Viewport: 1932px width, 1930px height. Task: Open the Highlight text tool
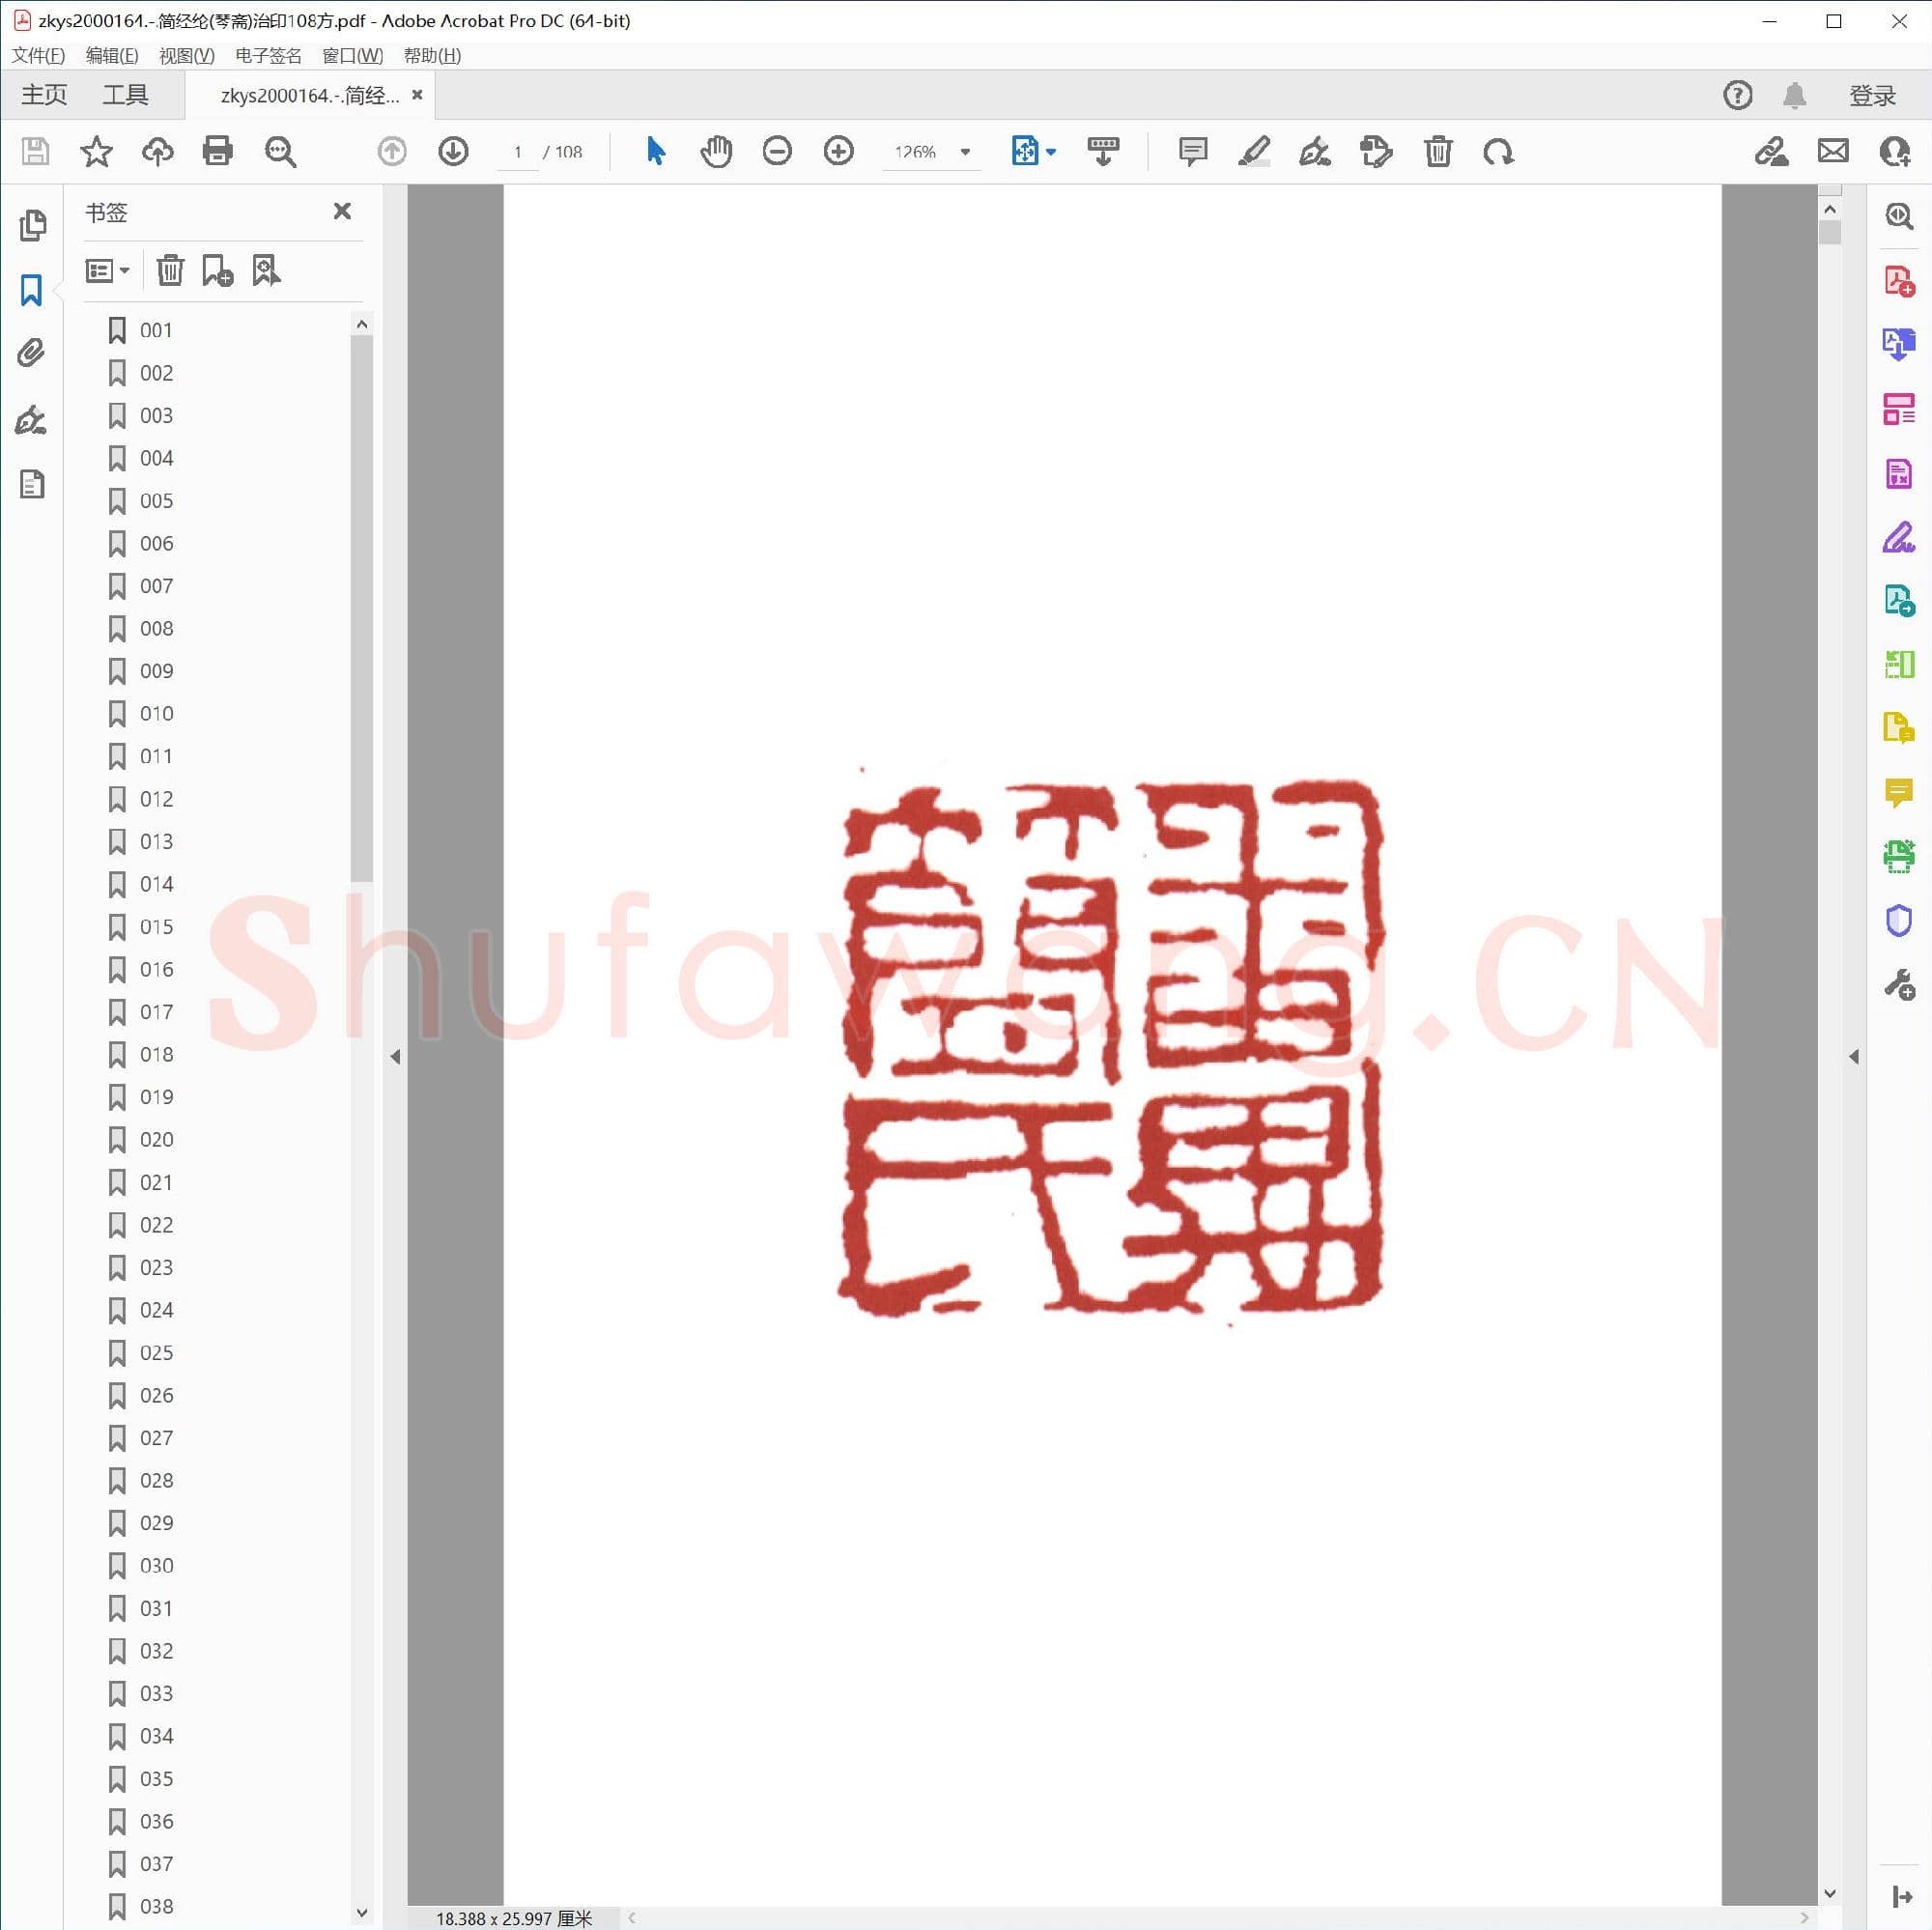point(1255,152)
